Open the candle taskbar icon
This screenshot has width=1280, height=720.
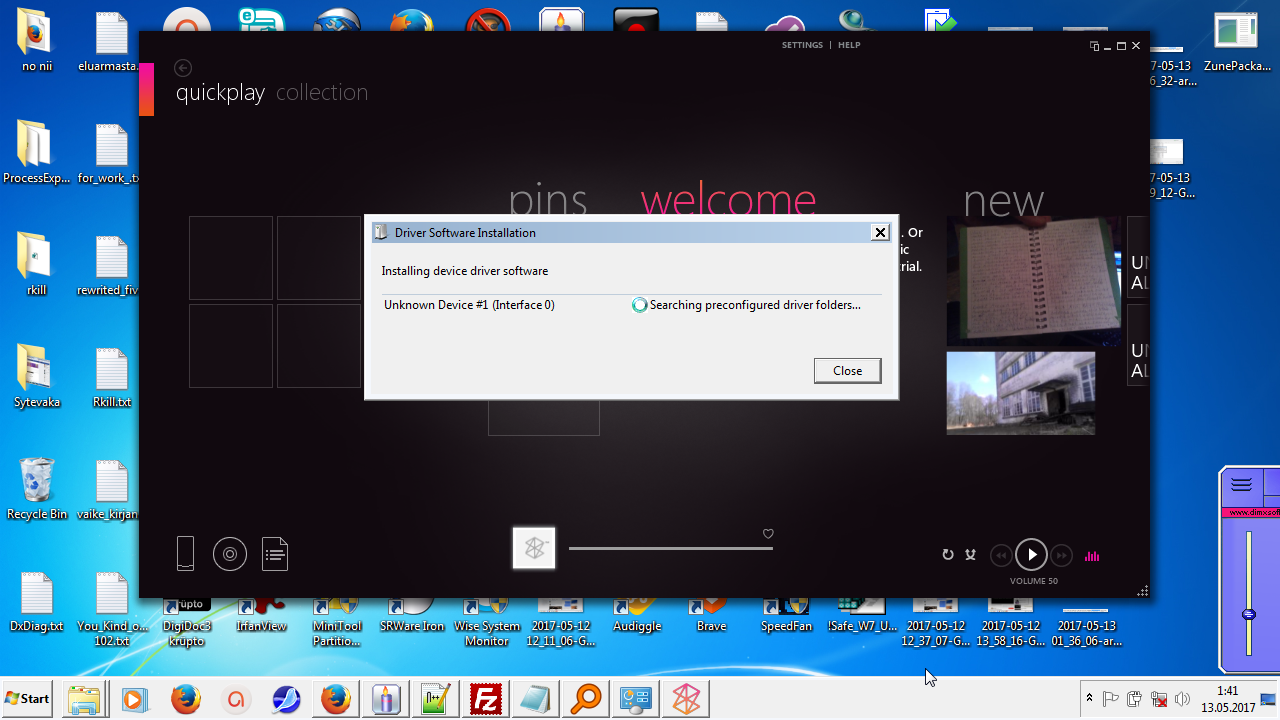(x=386, y=699)
